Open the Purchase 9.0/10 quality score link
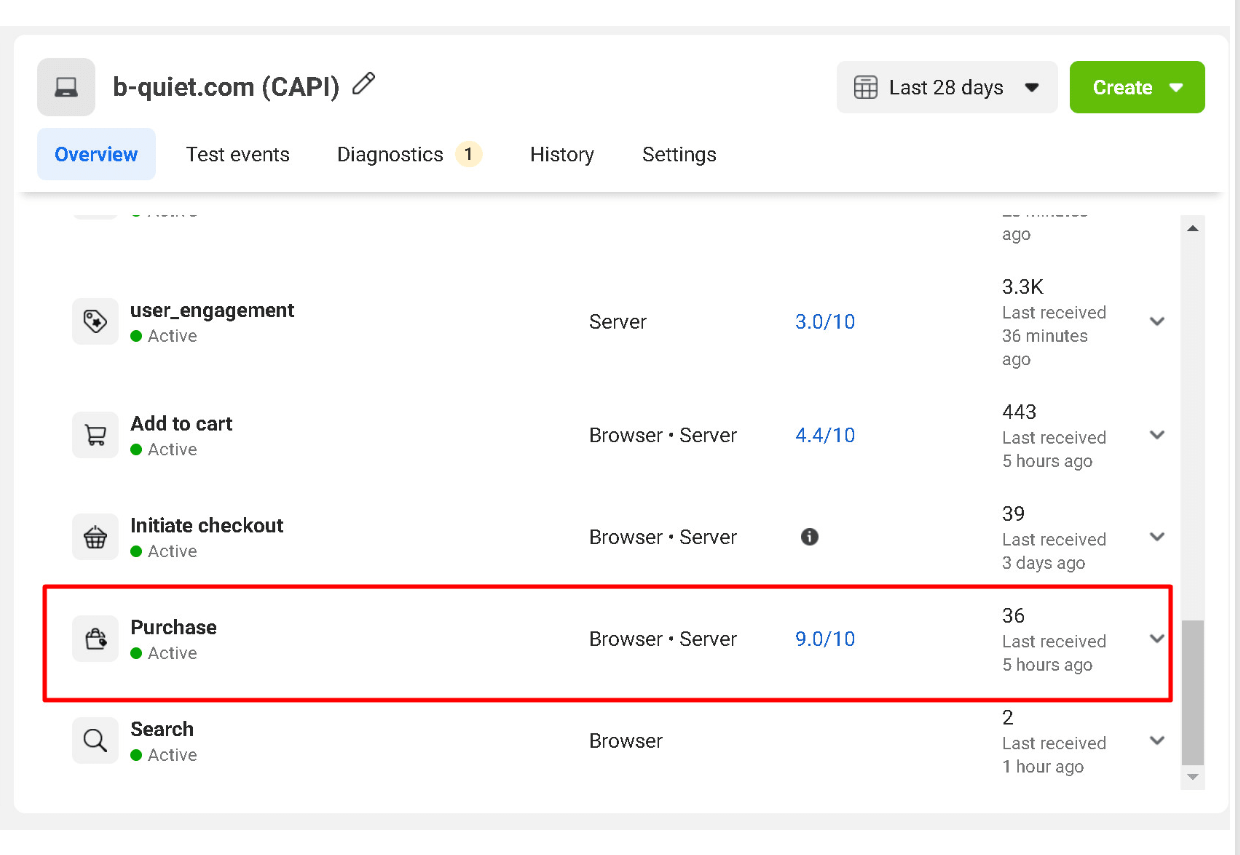Image resolution: width=1240 pixels, height=855 pixels. pos(825,639)
